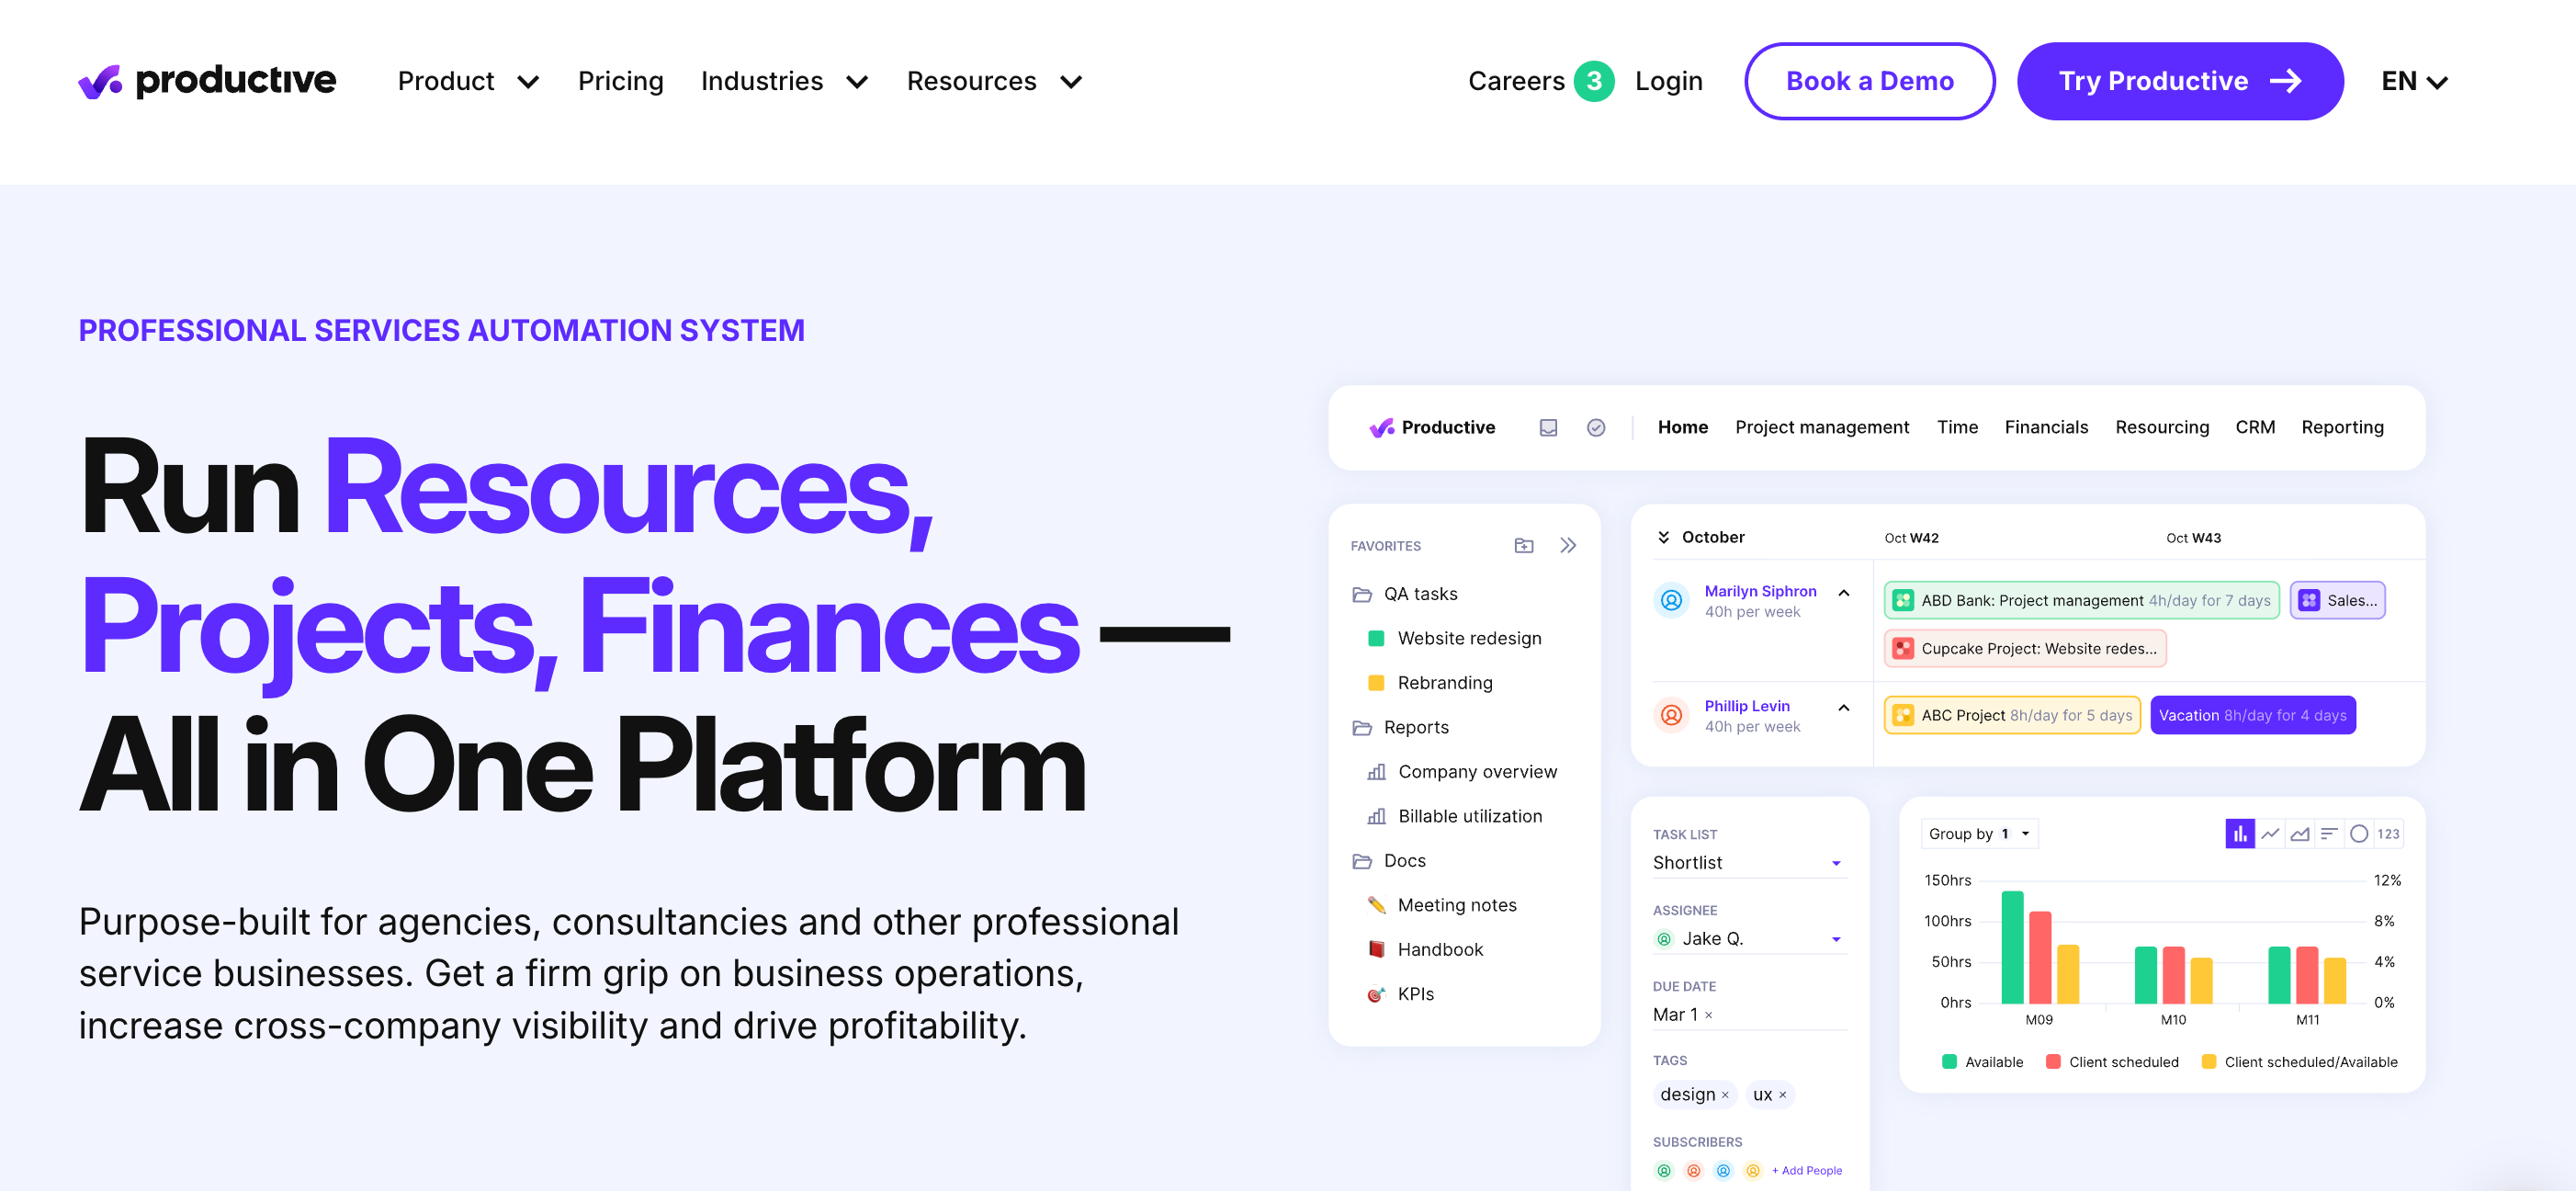Image resolution: width=2576 pixels, height=1191 pixels.
Task: Click the checkmark circle icon in app header
Action: pos(1596,427)
